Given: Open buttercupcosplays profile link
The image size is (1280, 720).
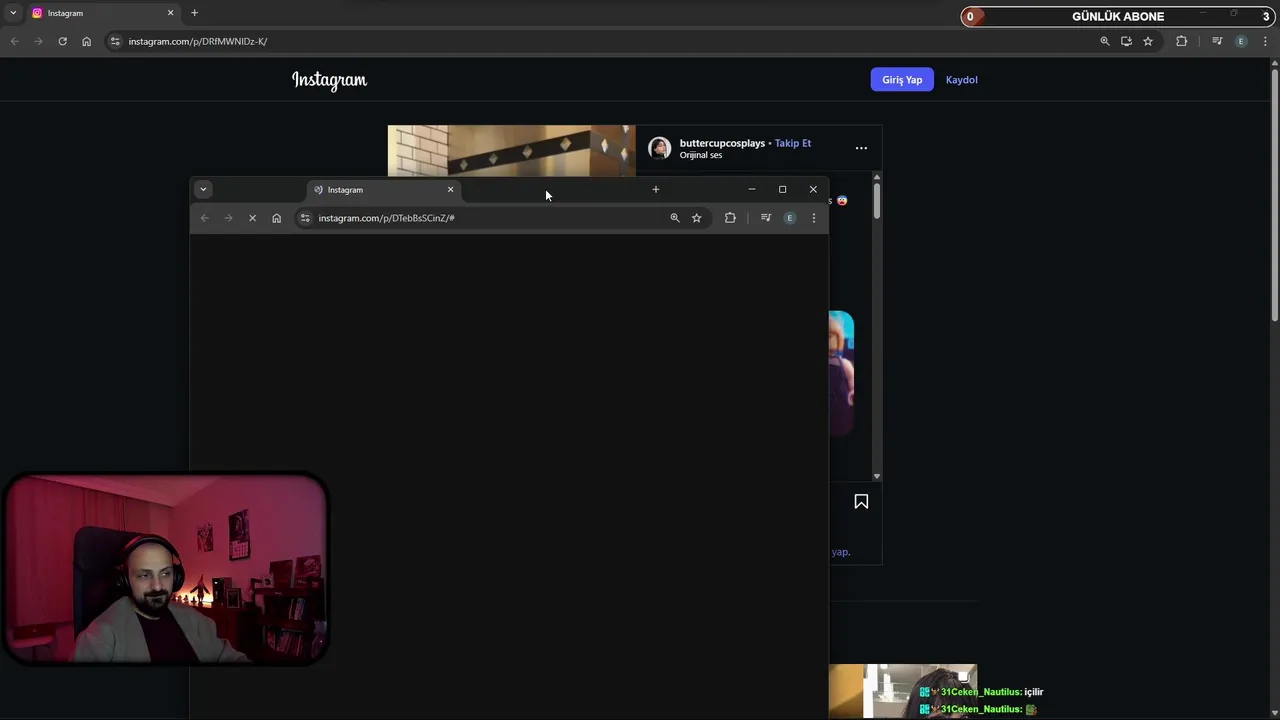Looking at the screenshot, I should point(722,143).
